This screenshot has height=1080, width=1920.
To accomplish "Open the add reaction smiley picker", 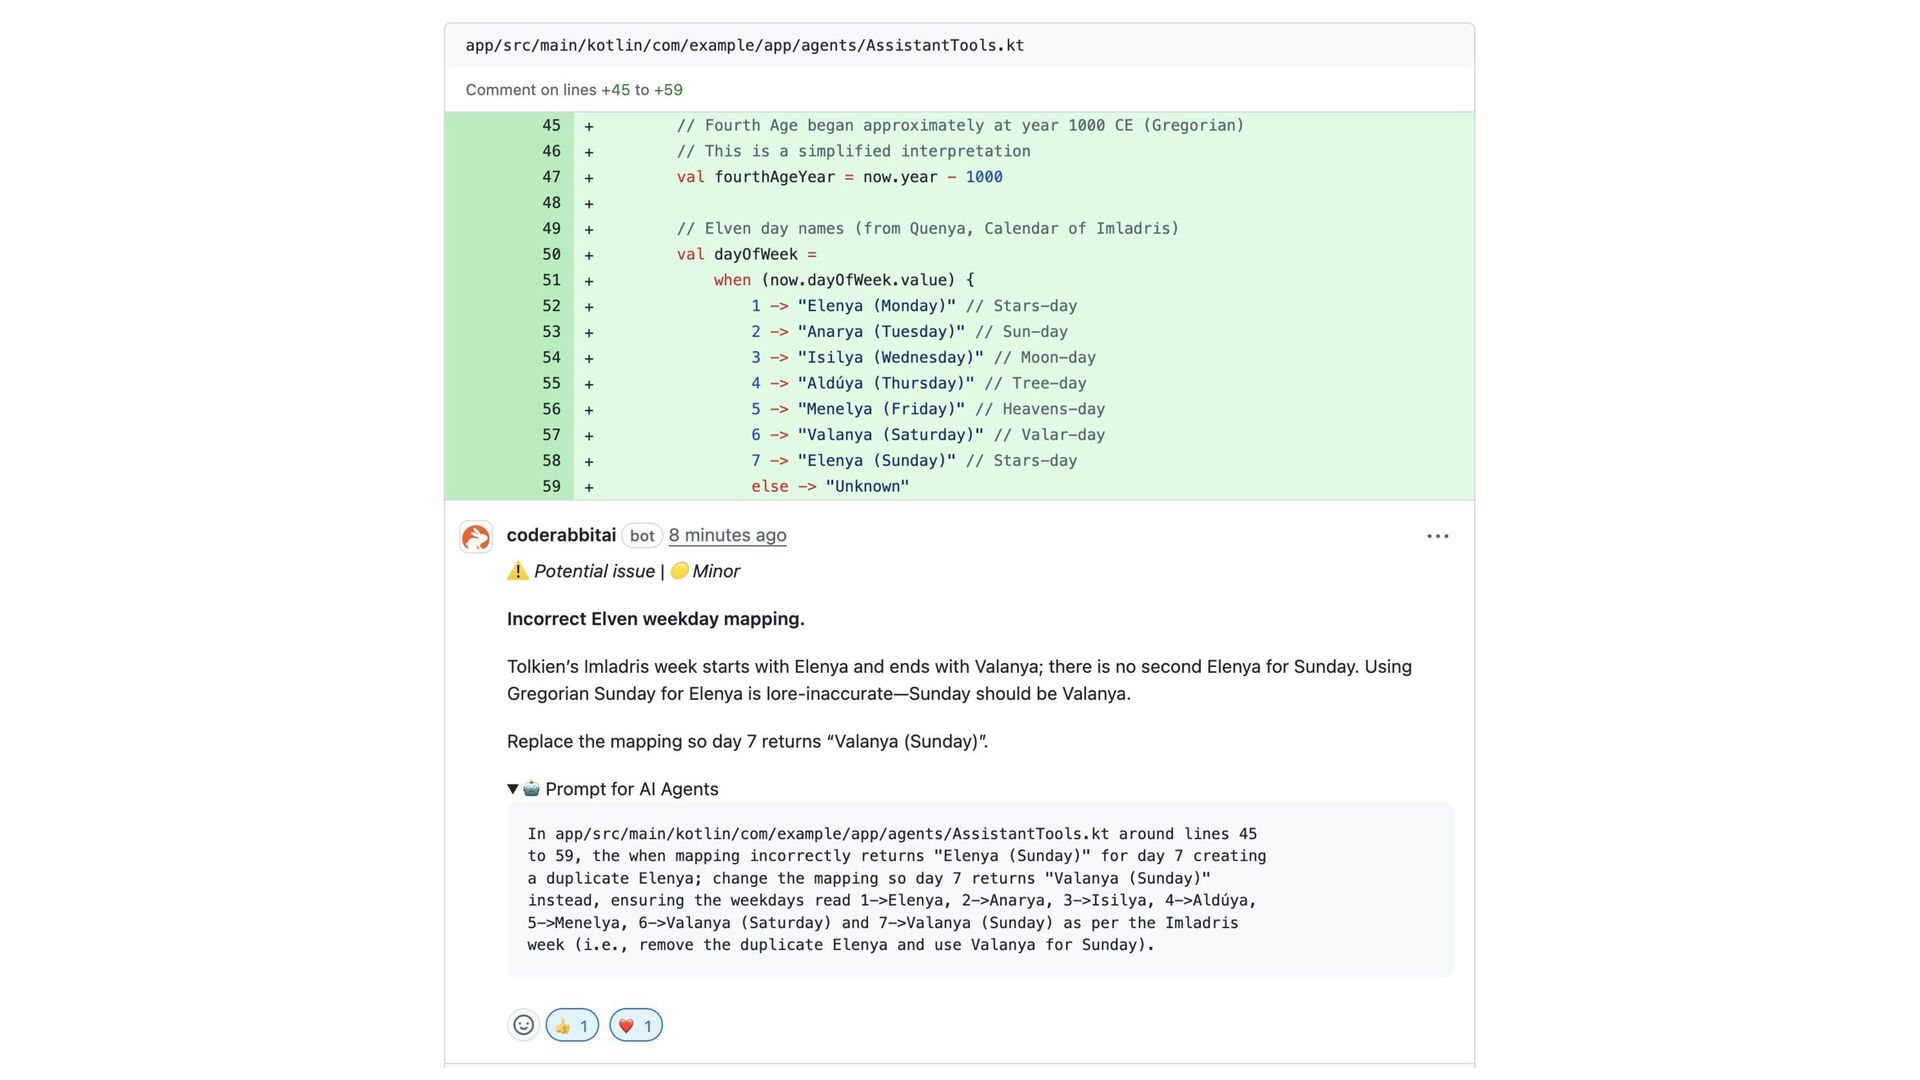I will pos(523,1025).
